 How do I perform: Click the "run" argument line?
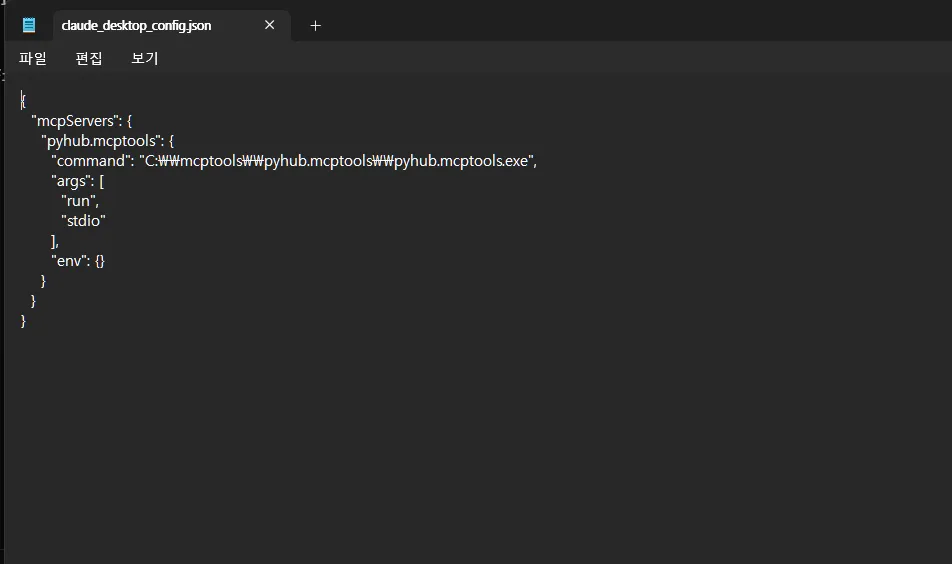point(80,201)
